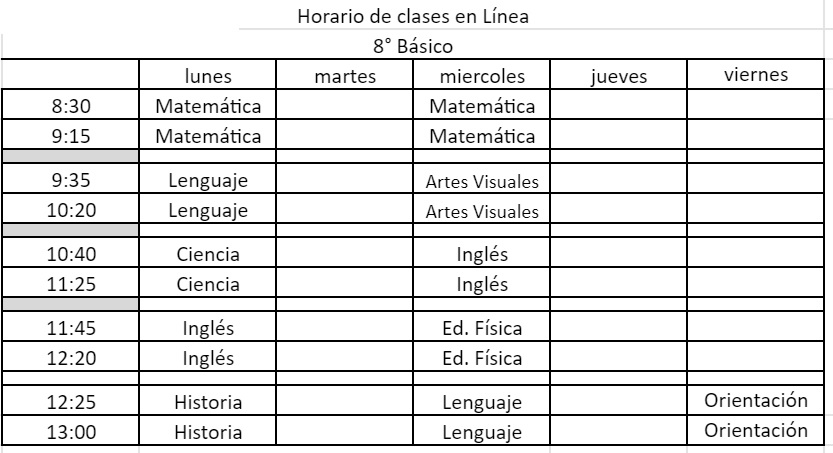
Task: Click the 13:00 time cell
Action: [x=71, y=433]
